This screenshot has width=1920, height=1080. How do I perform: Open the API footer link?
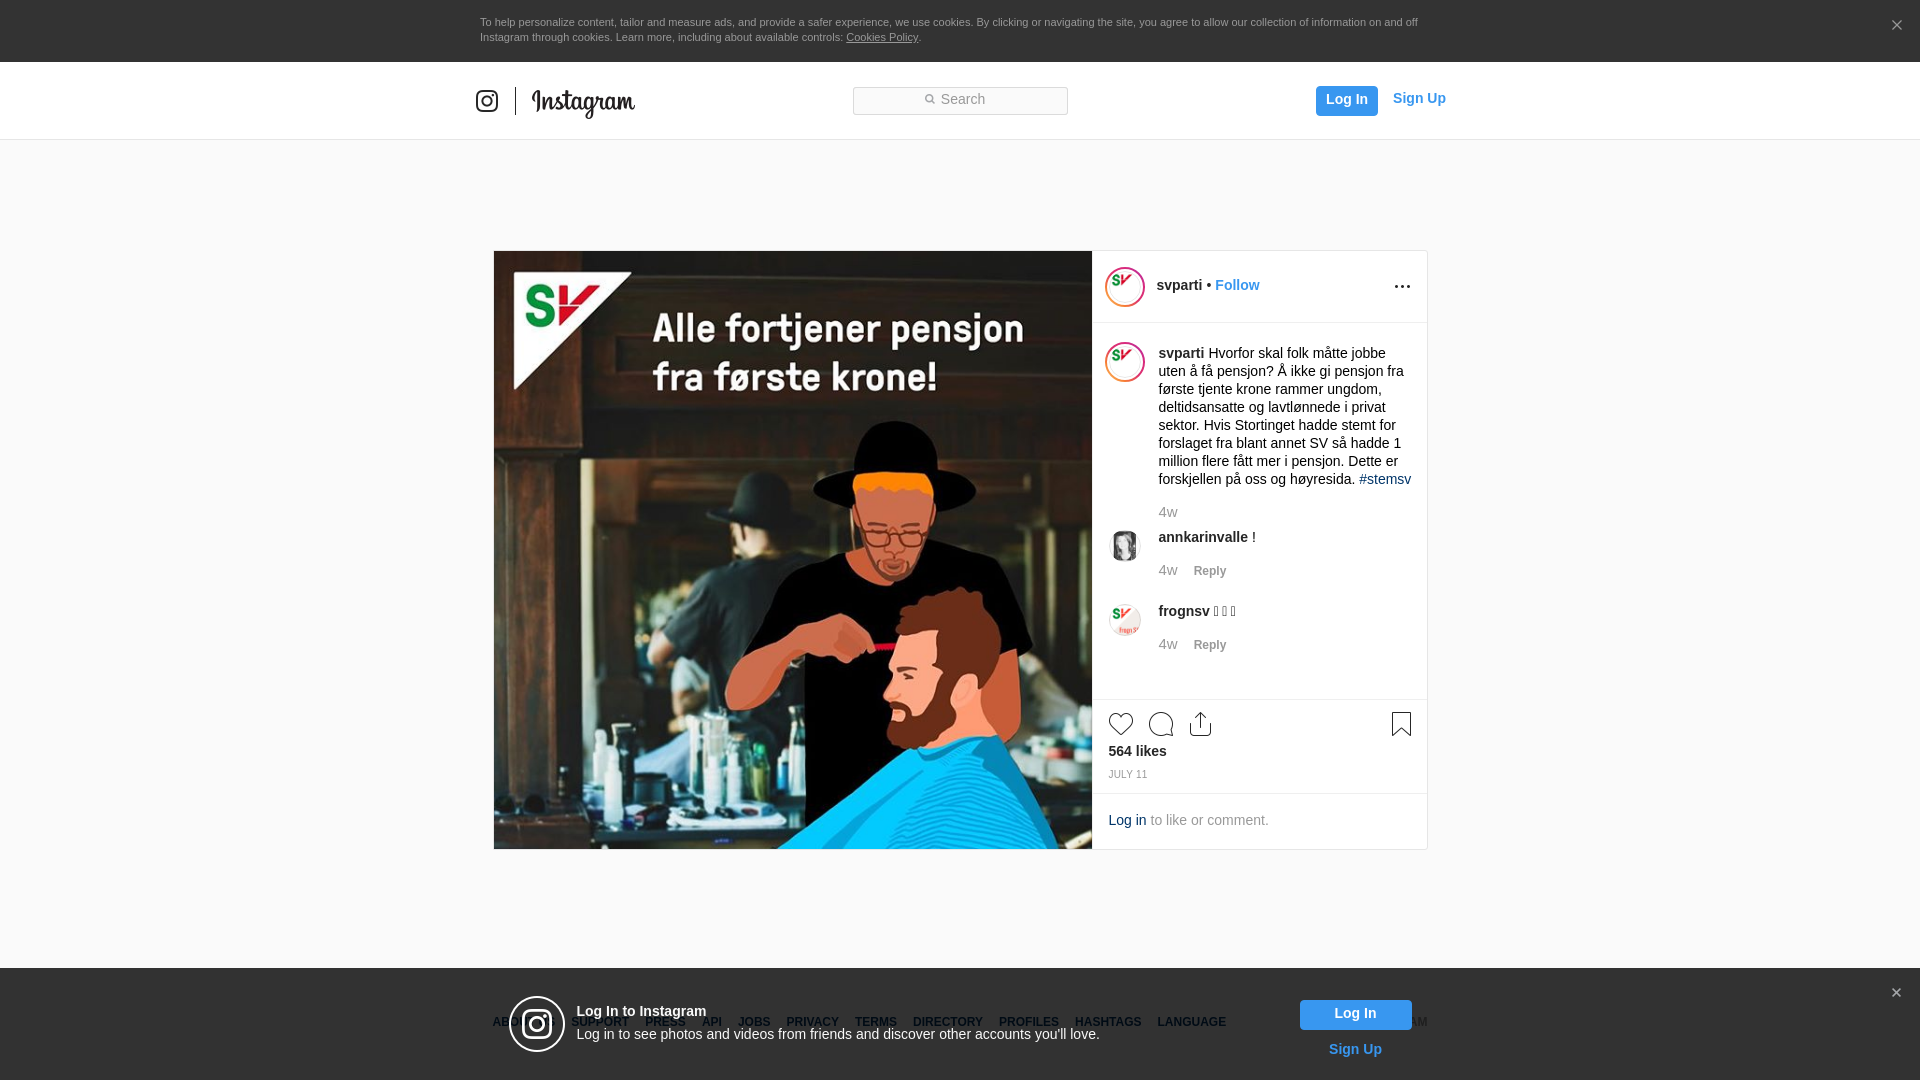712,1022
